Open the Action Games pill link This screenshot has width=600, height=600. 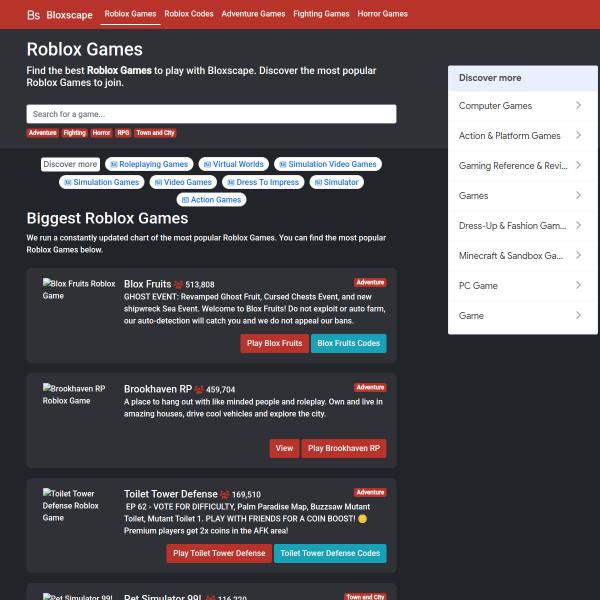[211, 200]
